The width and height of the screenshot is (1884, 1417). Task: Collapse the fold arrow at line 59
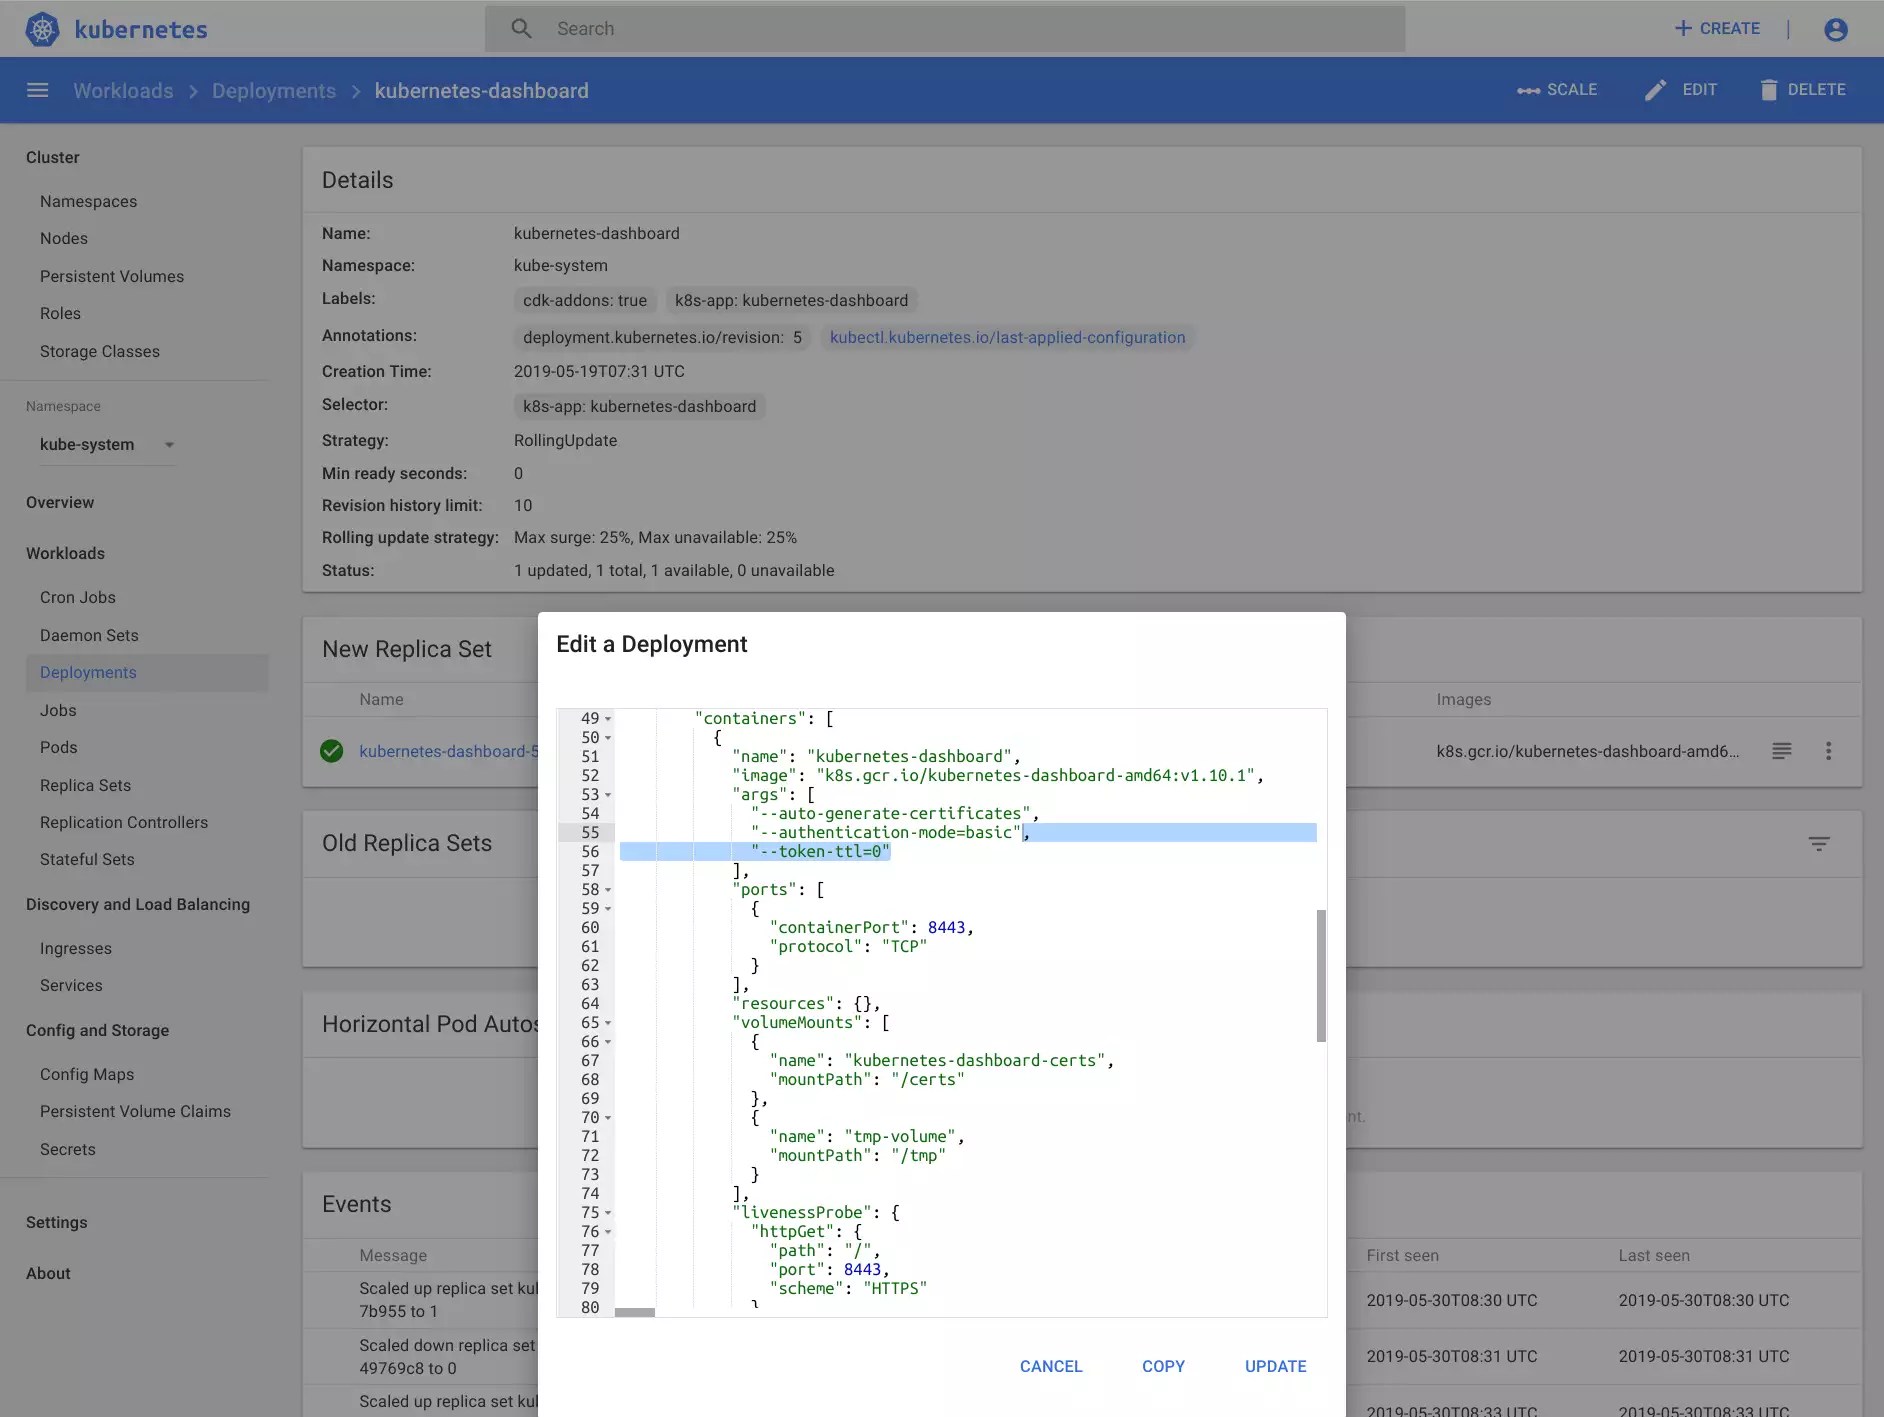(608, 909)
